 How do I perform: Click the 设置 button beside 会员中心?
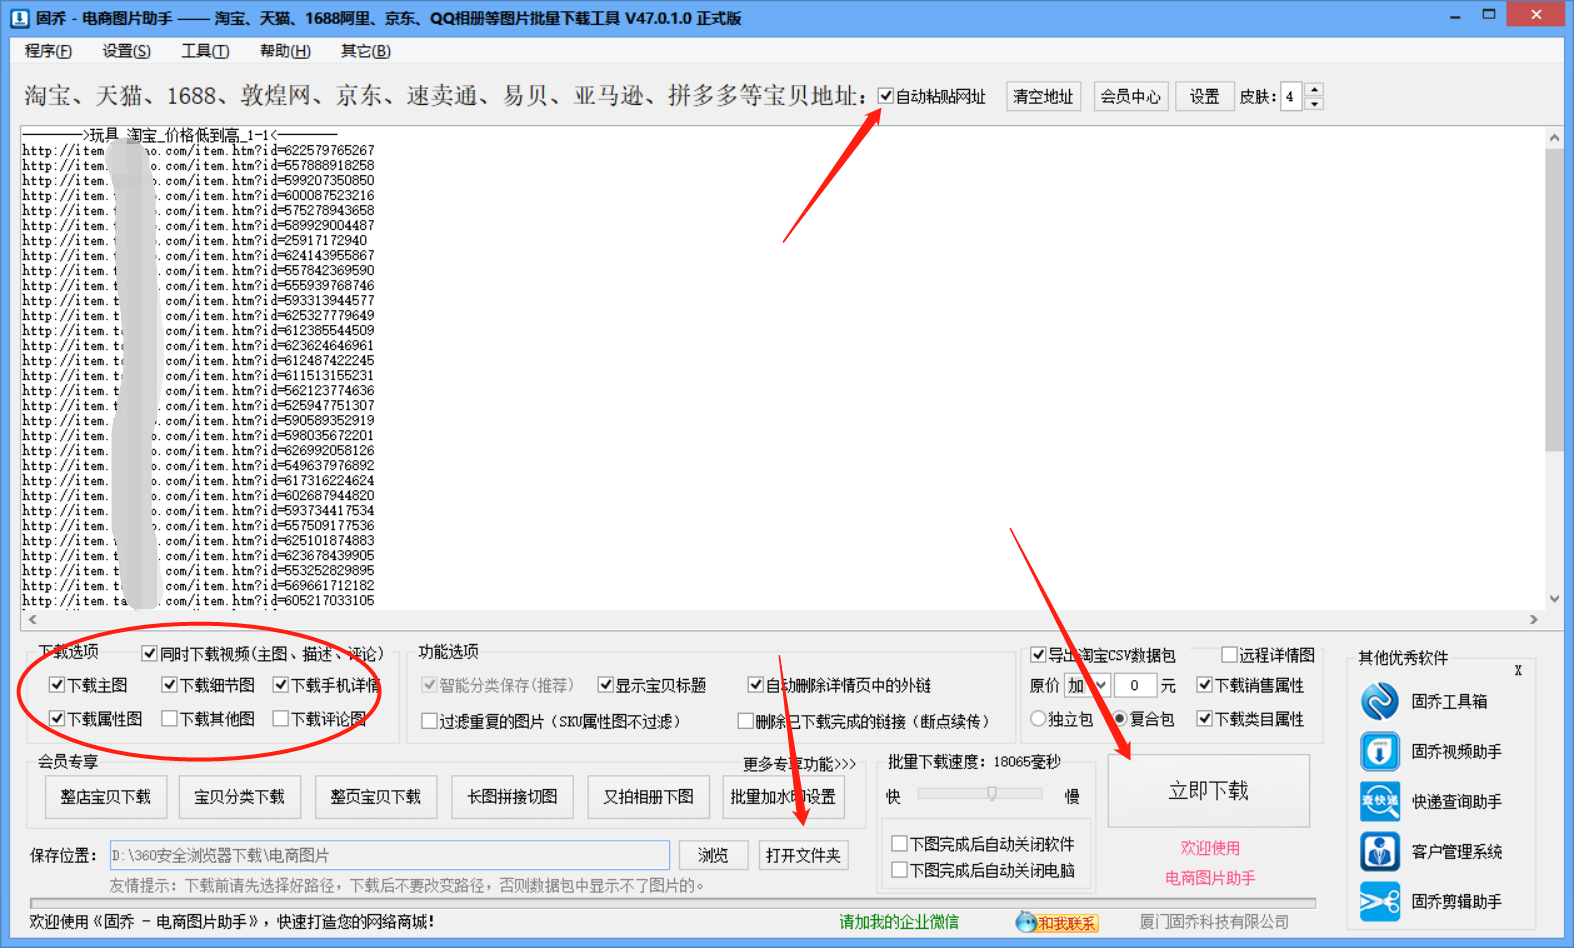pyautogui.click(x=1204, y=96)
